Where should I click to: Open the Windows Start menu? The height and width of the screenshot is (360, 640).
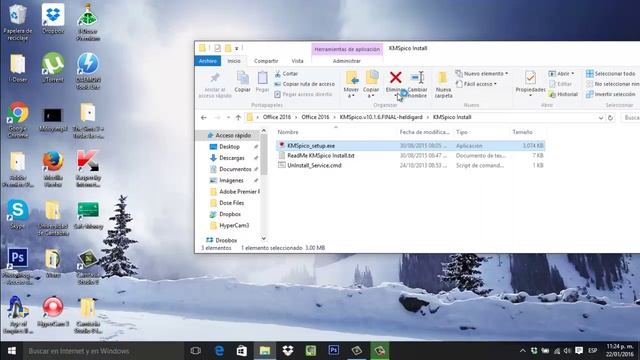click(11, 351)
